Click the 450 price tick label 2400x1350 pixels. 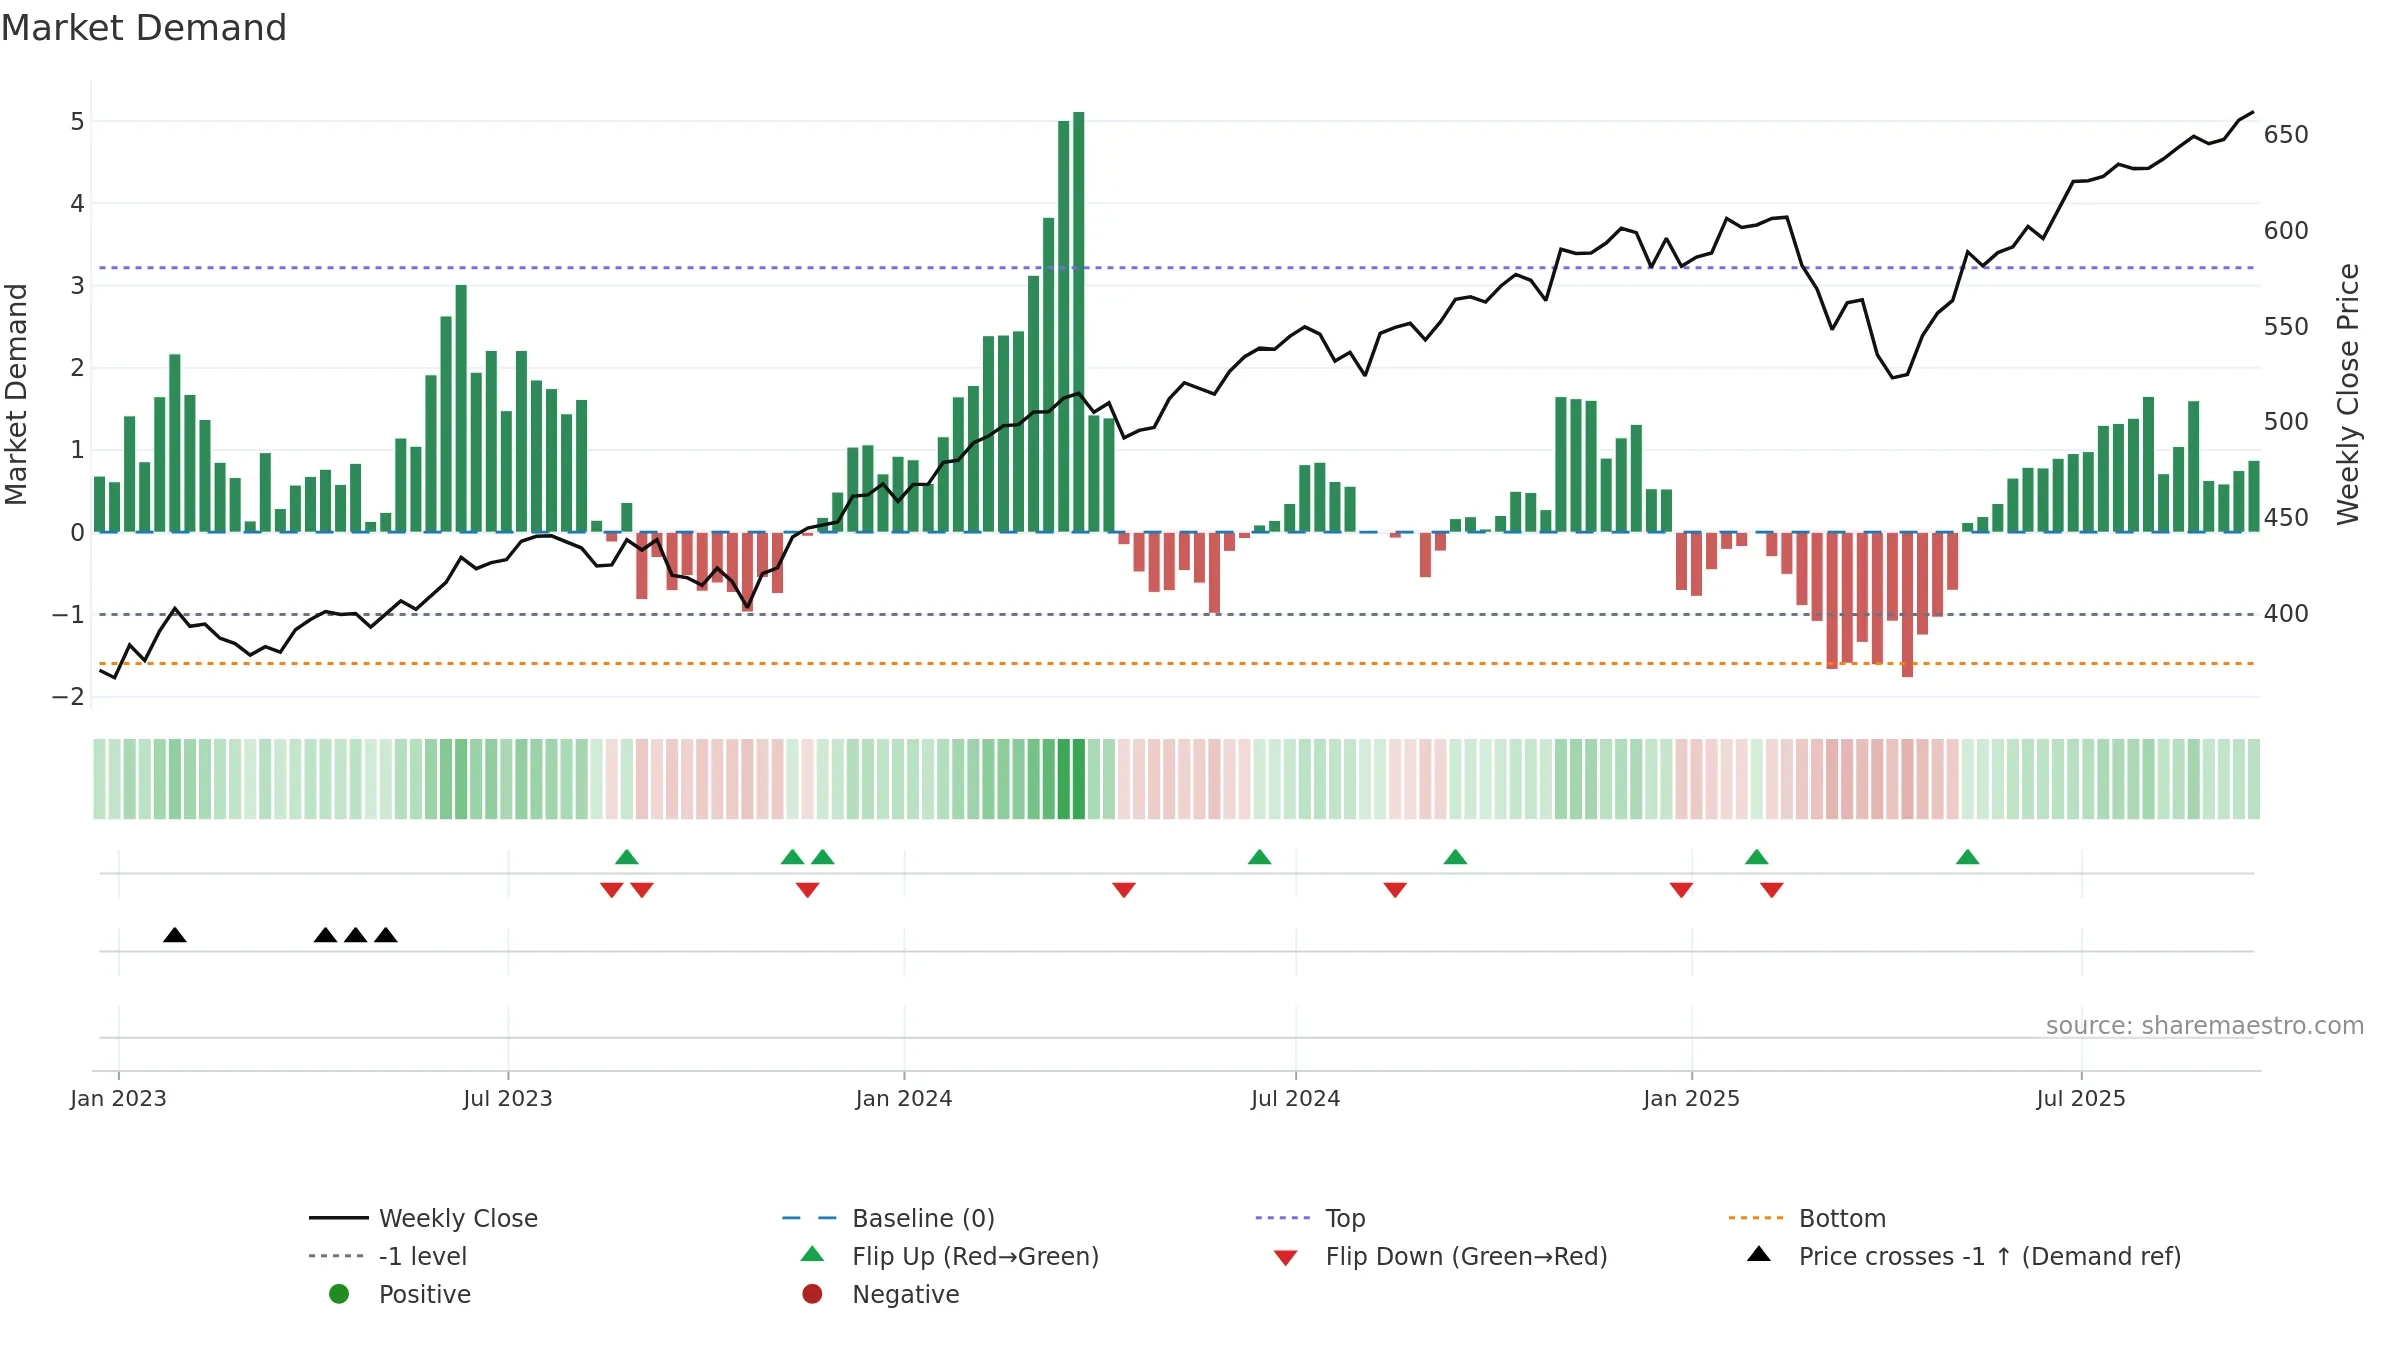(2286, 518)
